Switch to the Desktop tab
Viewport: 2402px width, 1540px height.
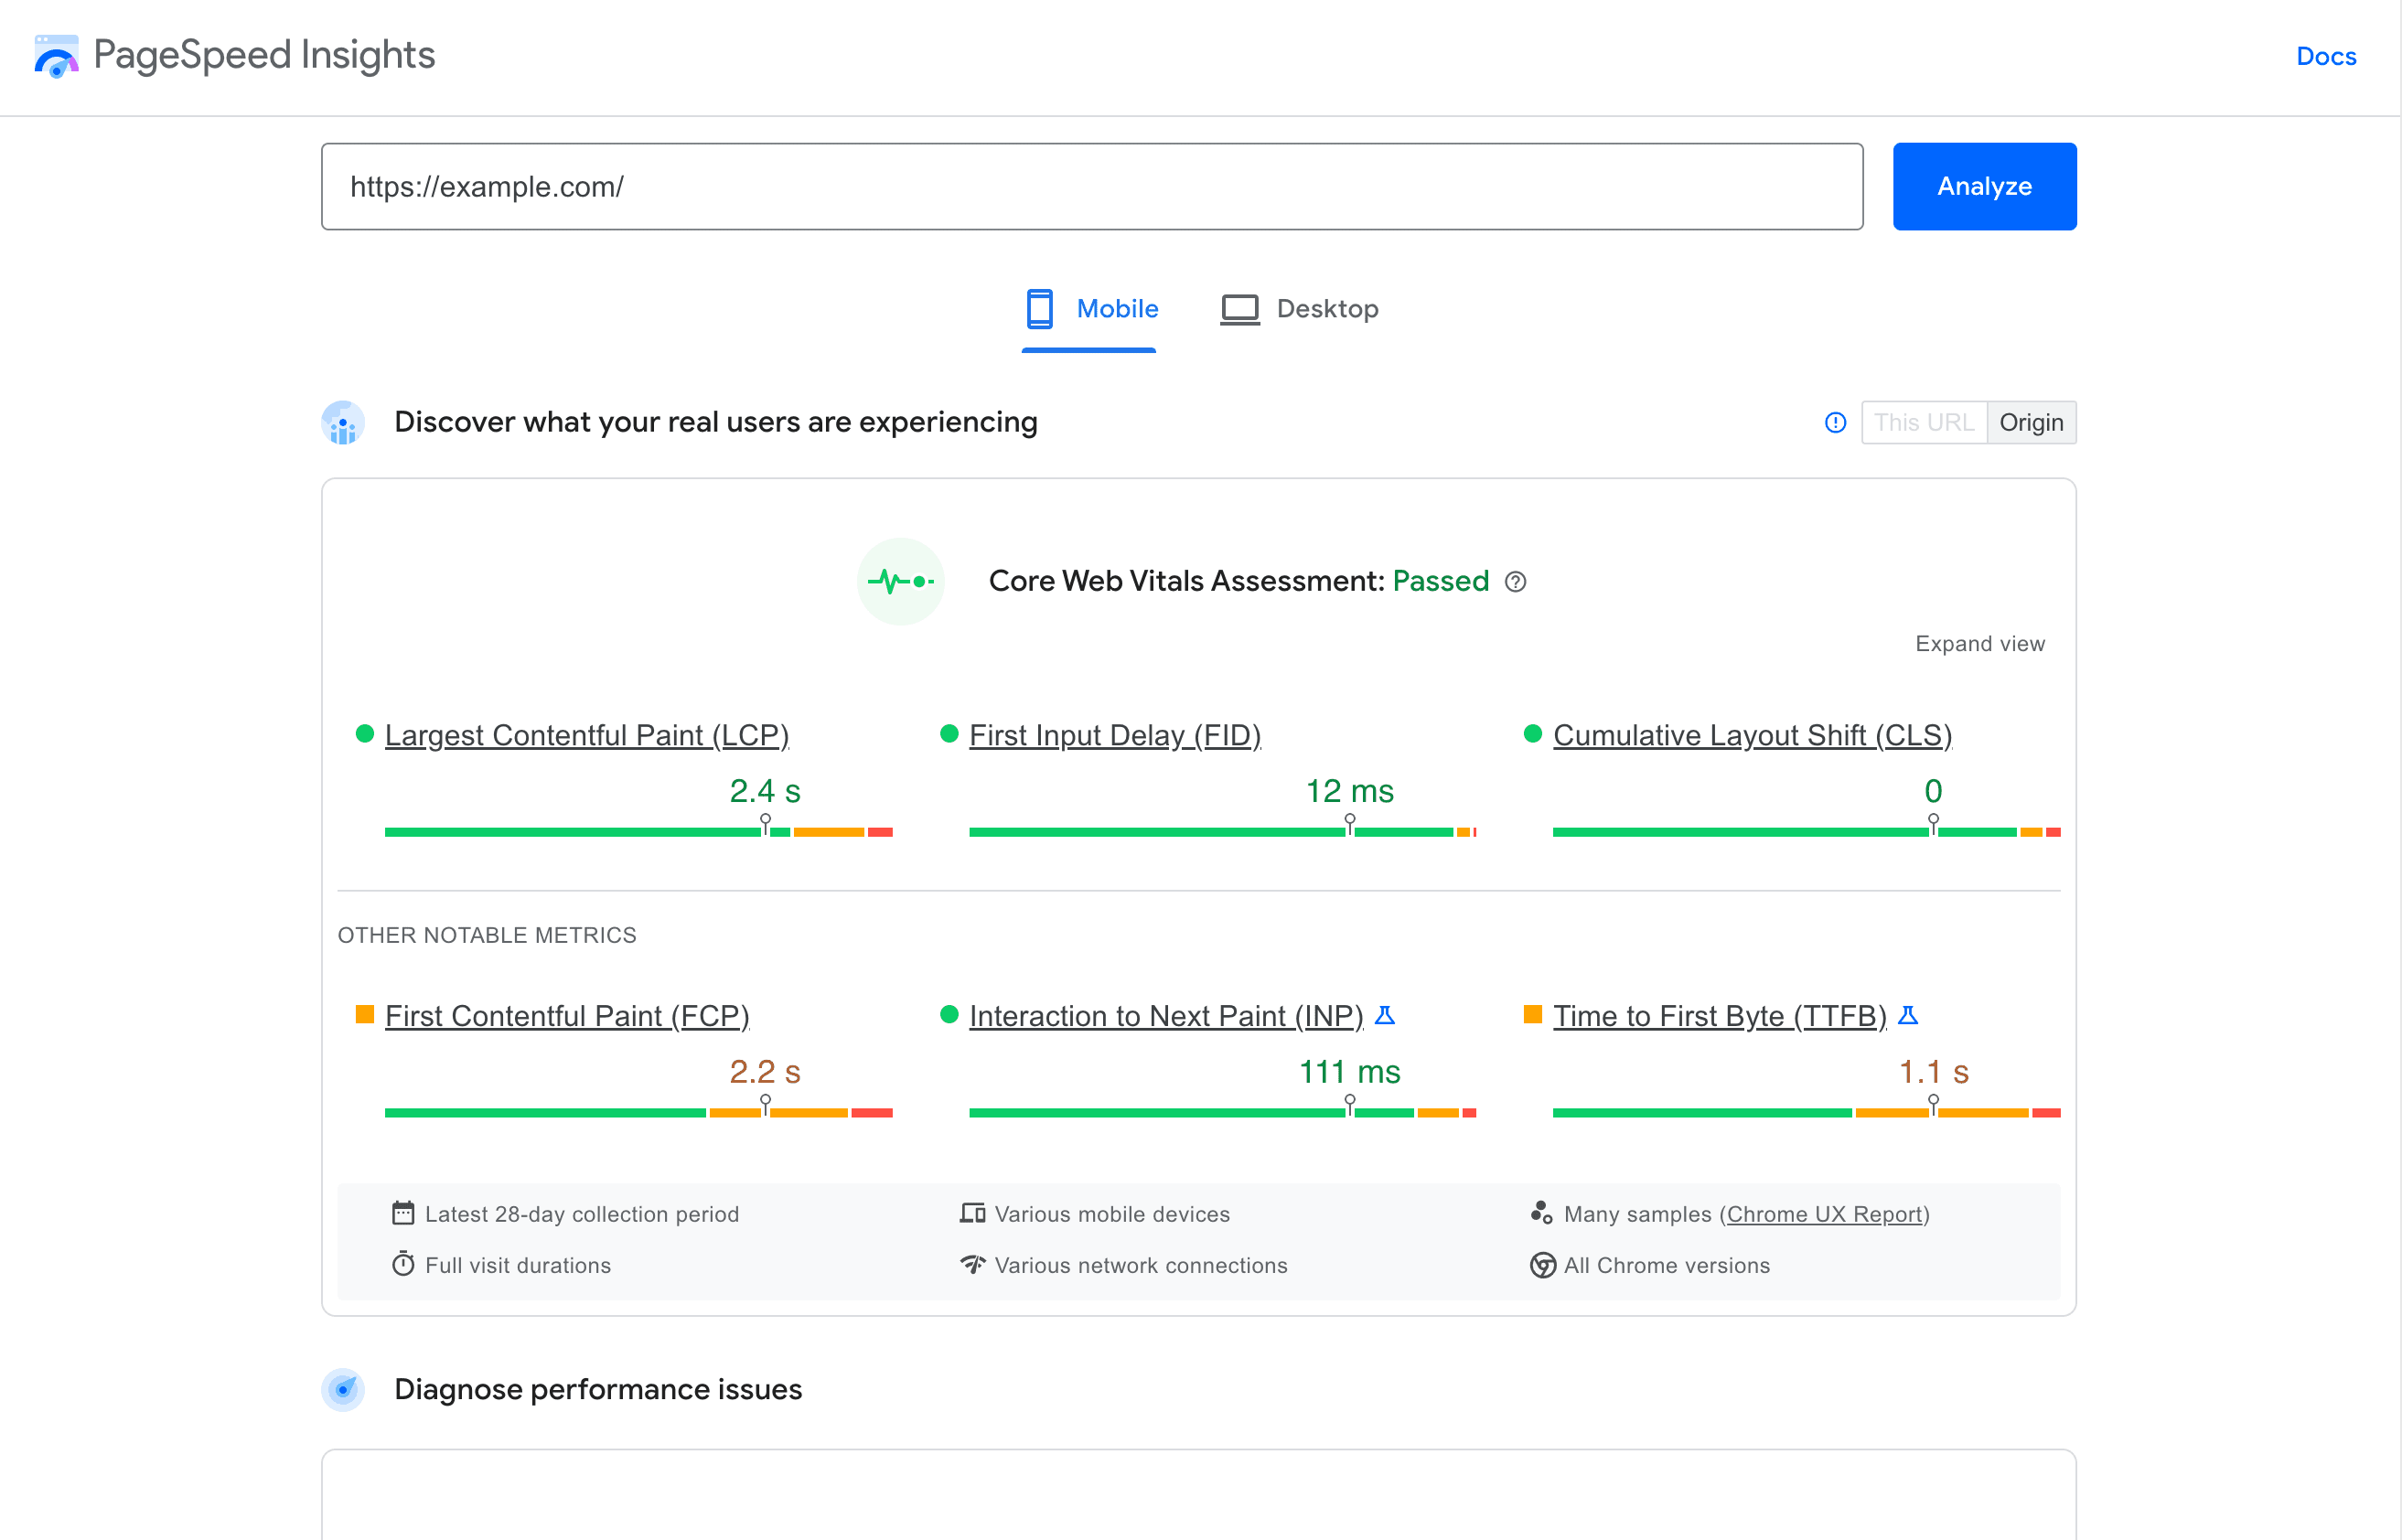click(x=1300, y=309)
